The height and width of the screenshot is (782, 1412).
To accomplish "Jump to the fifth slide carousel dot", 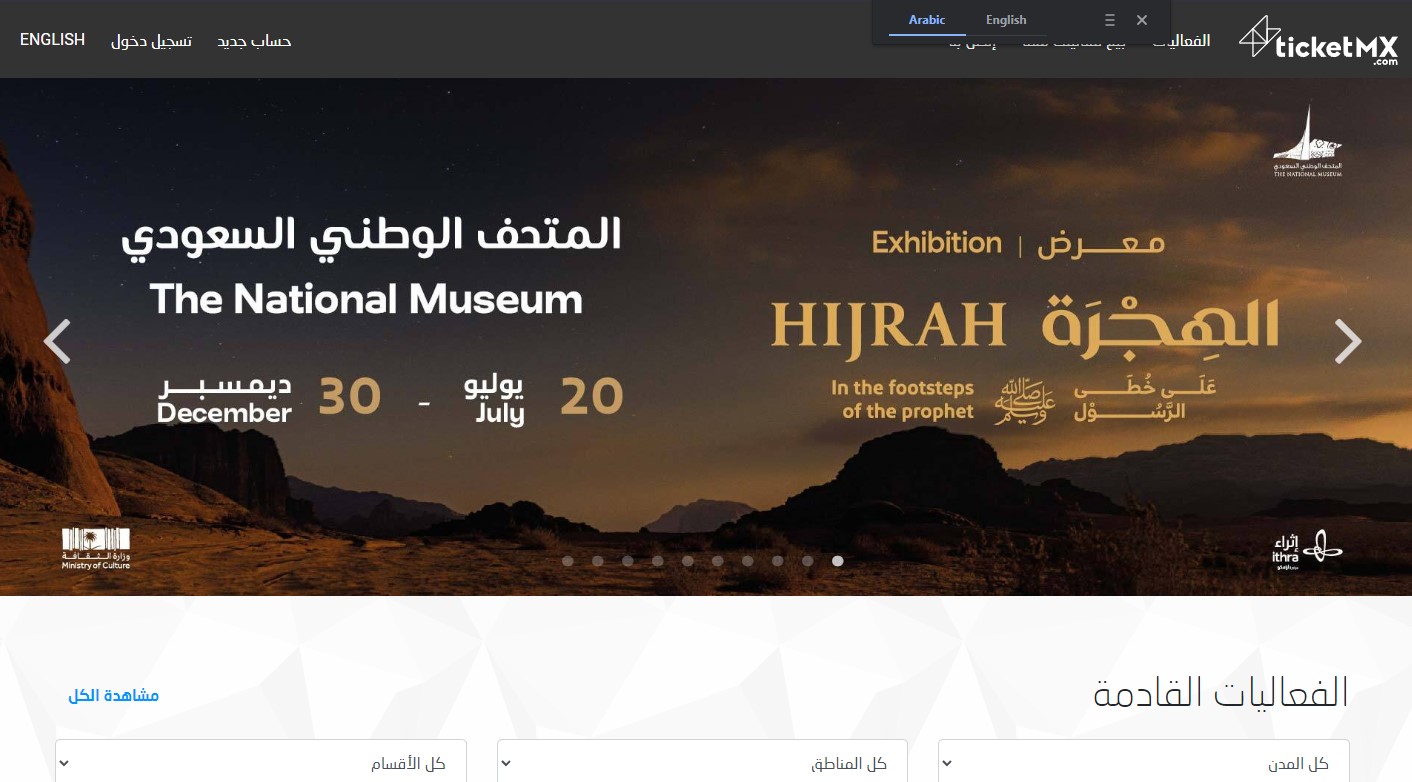I will 688,561.
